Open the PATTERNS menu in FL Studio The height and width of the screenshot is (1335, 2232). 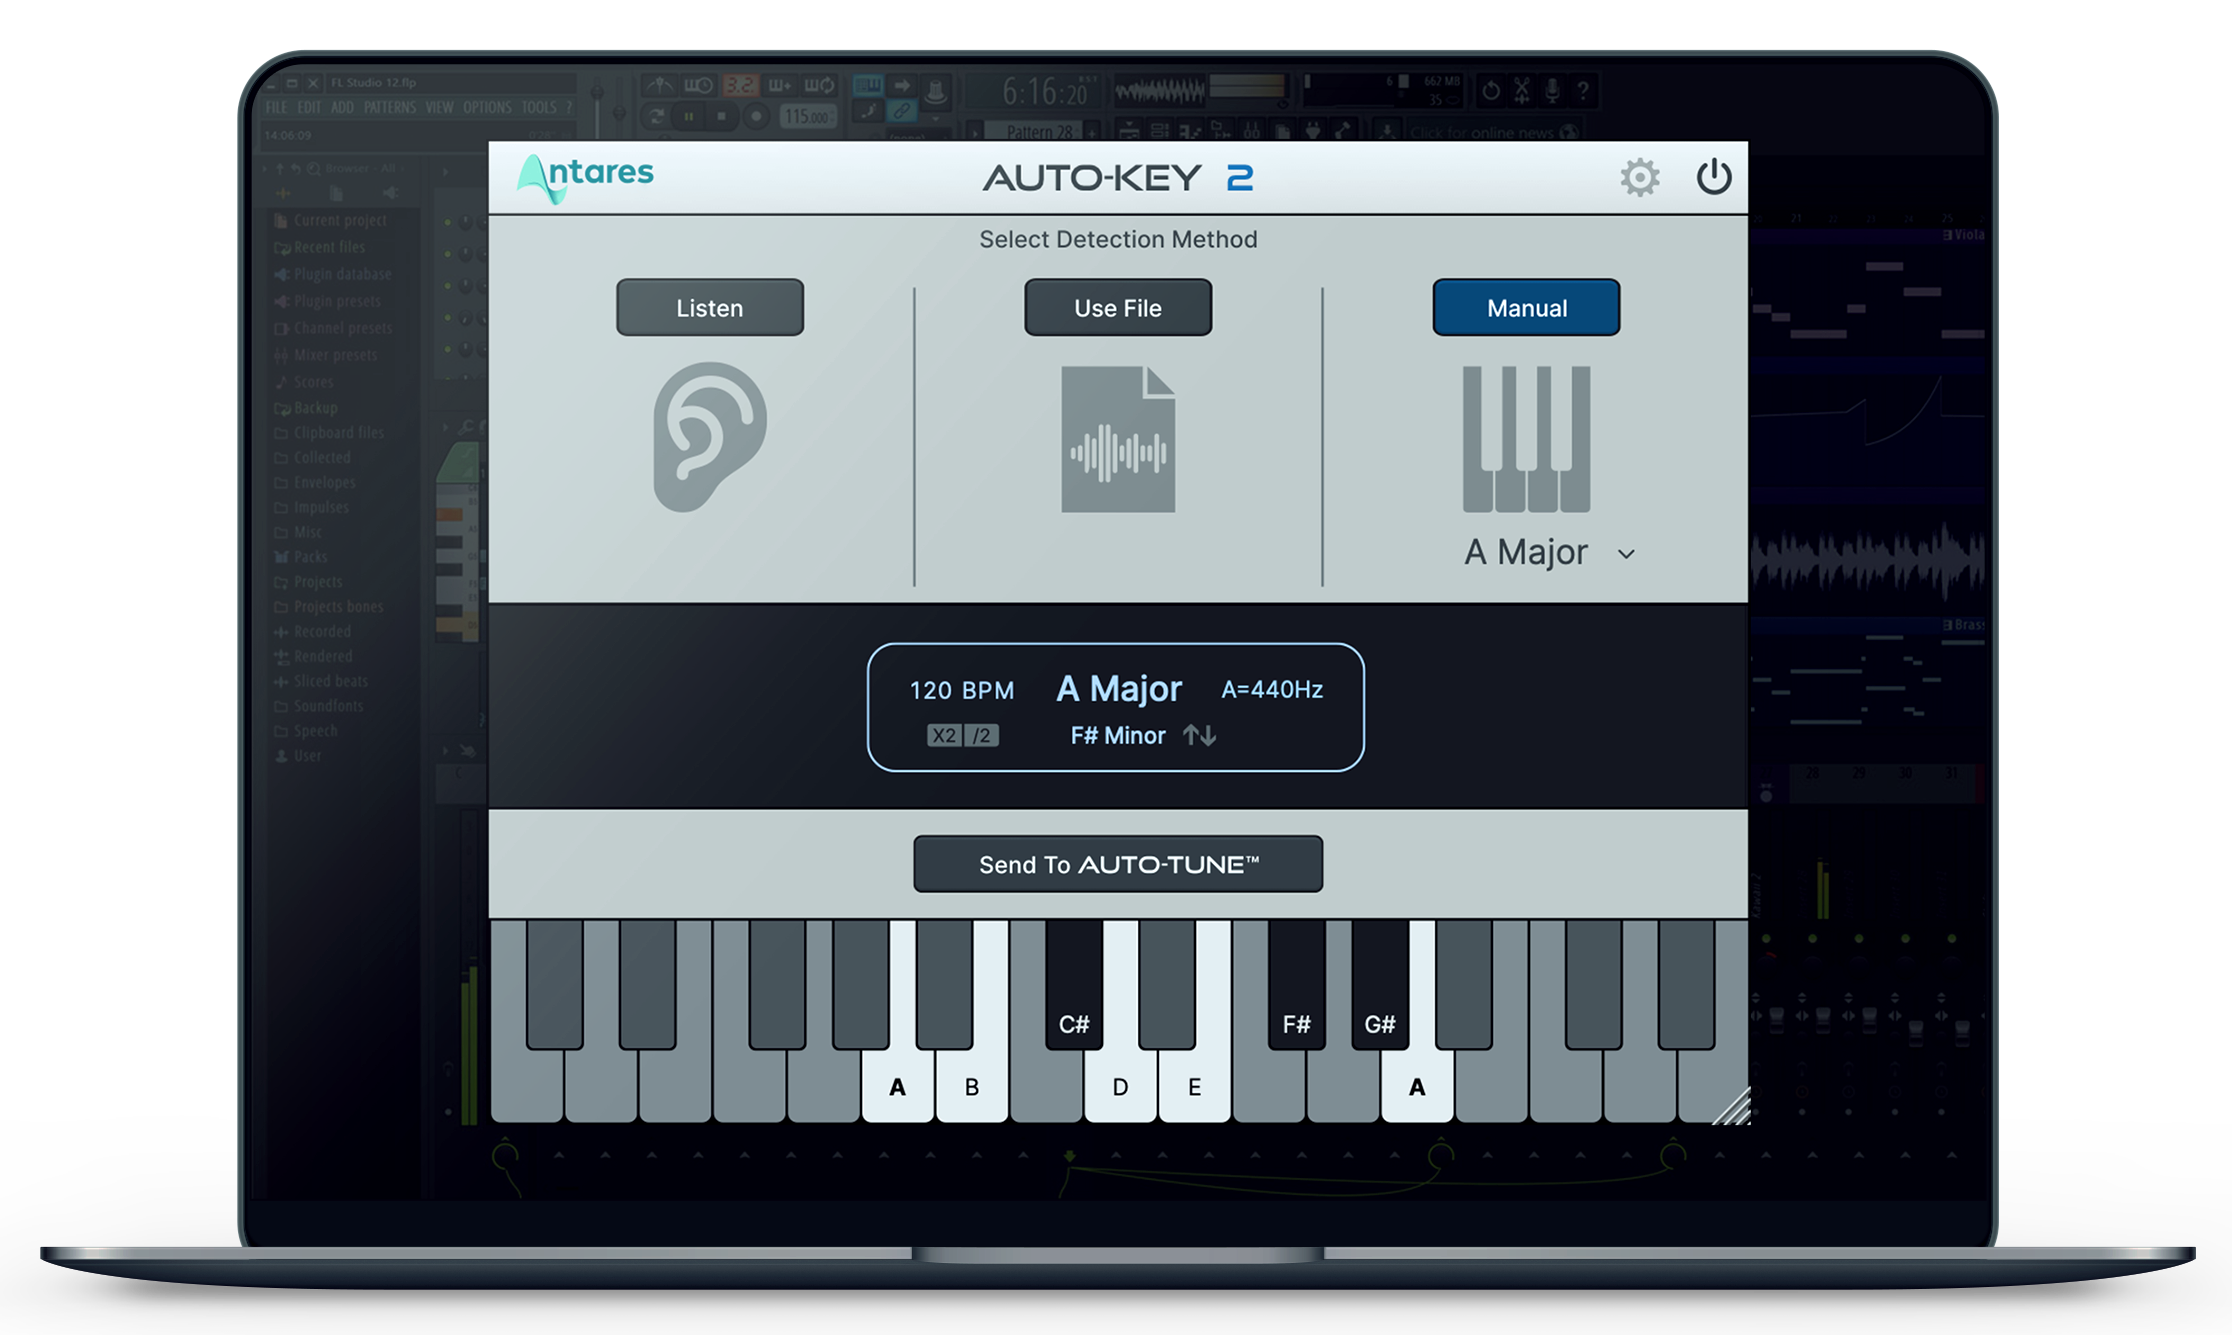click(392, 107)
